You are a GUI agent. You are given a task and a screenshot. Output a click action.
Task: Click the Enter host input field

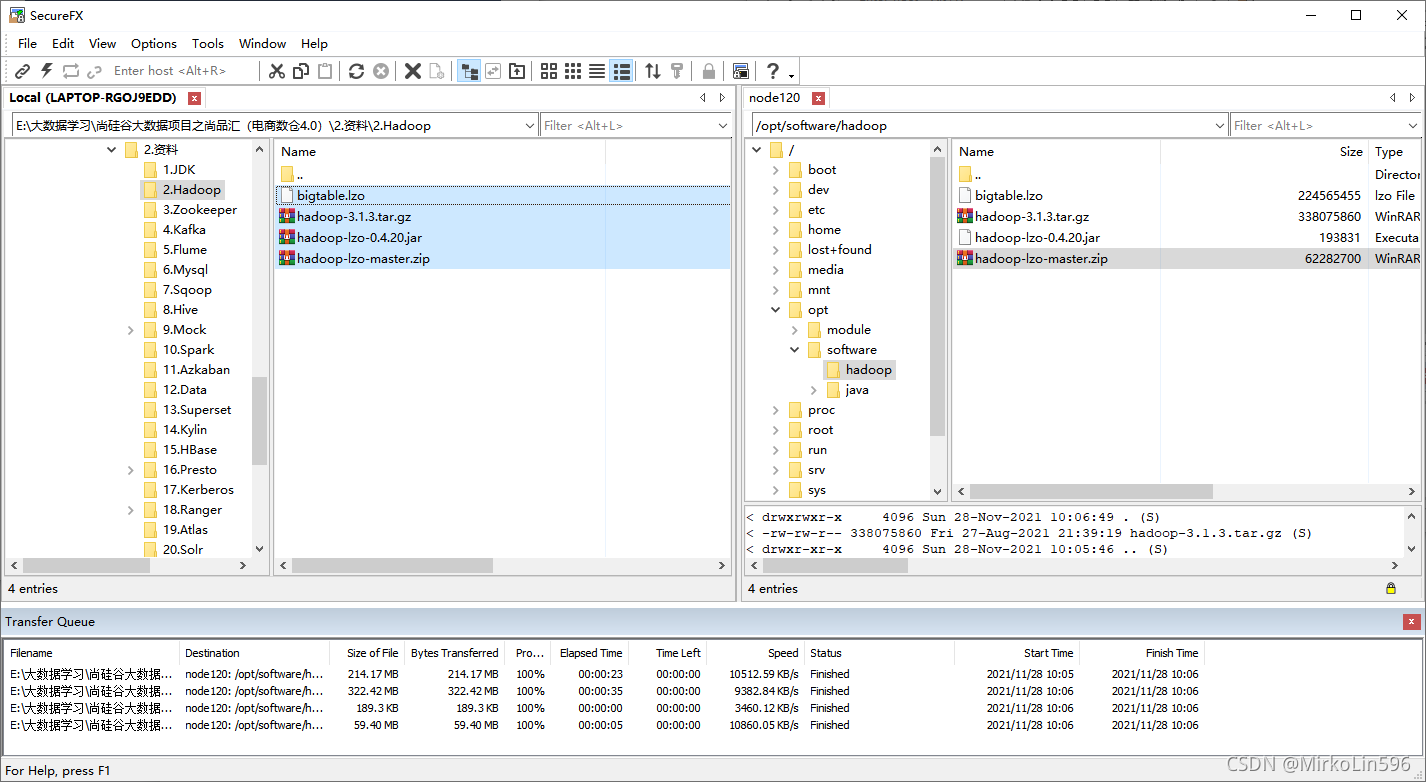[x=183, y=71]
